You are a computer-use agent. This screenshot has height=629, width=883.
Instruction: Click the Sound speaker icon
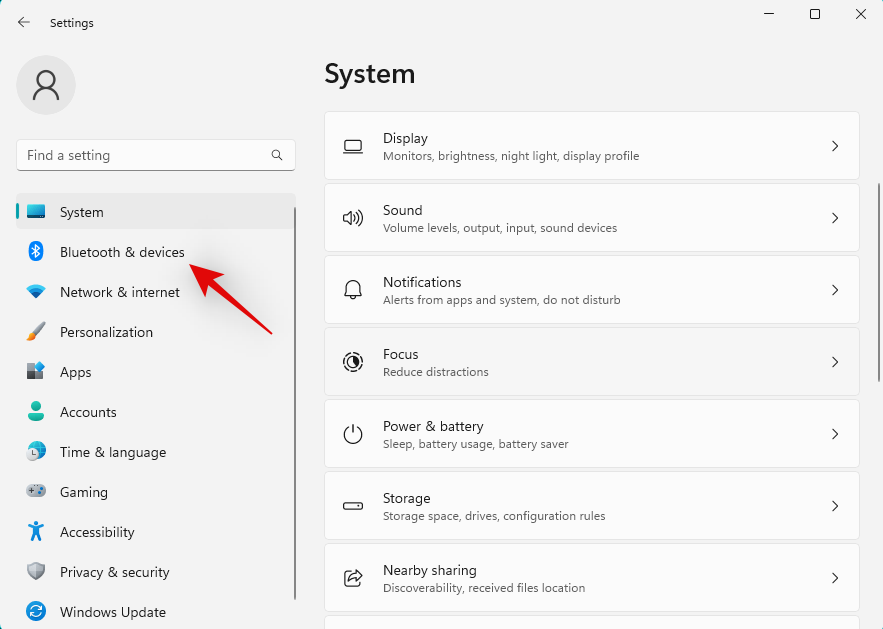coord(353,218)
